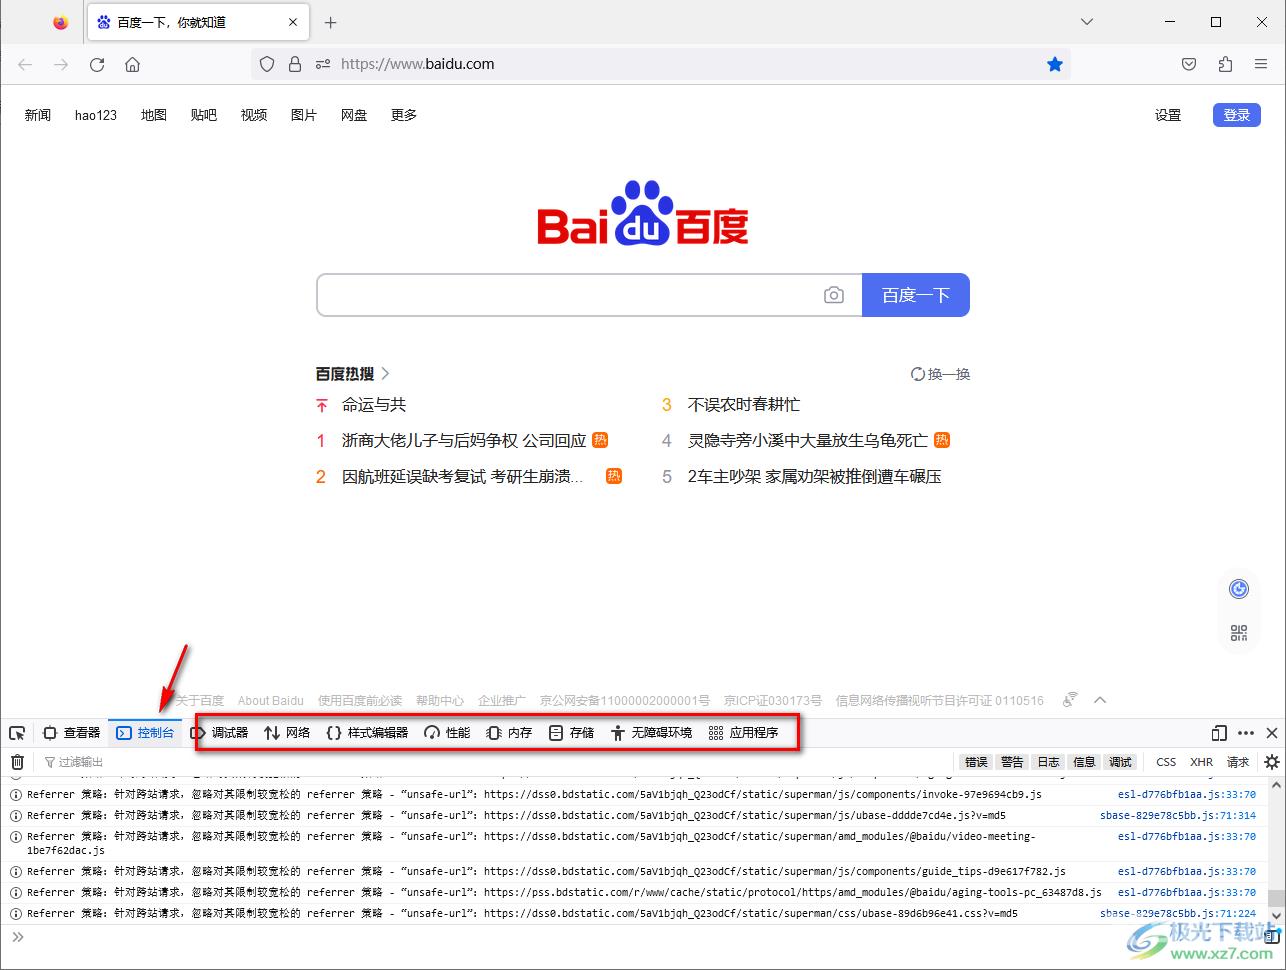Image resolution: width=1286 pixels, height=970 pixels.
Task: Click the 过滤输出 filter field
Action: [x=495, y=762]
